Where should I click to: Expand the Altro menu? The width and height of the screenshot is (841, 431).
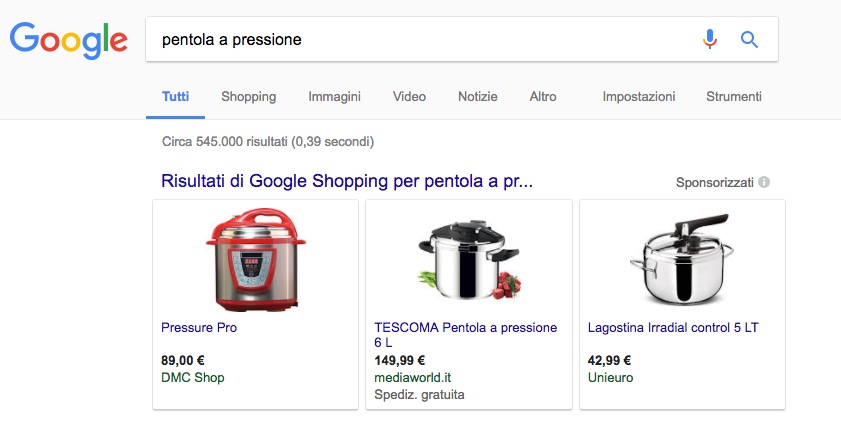543,96
